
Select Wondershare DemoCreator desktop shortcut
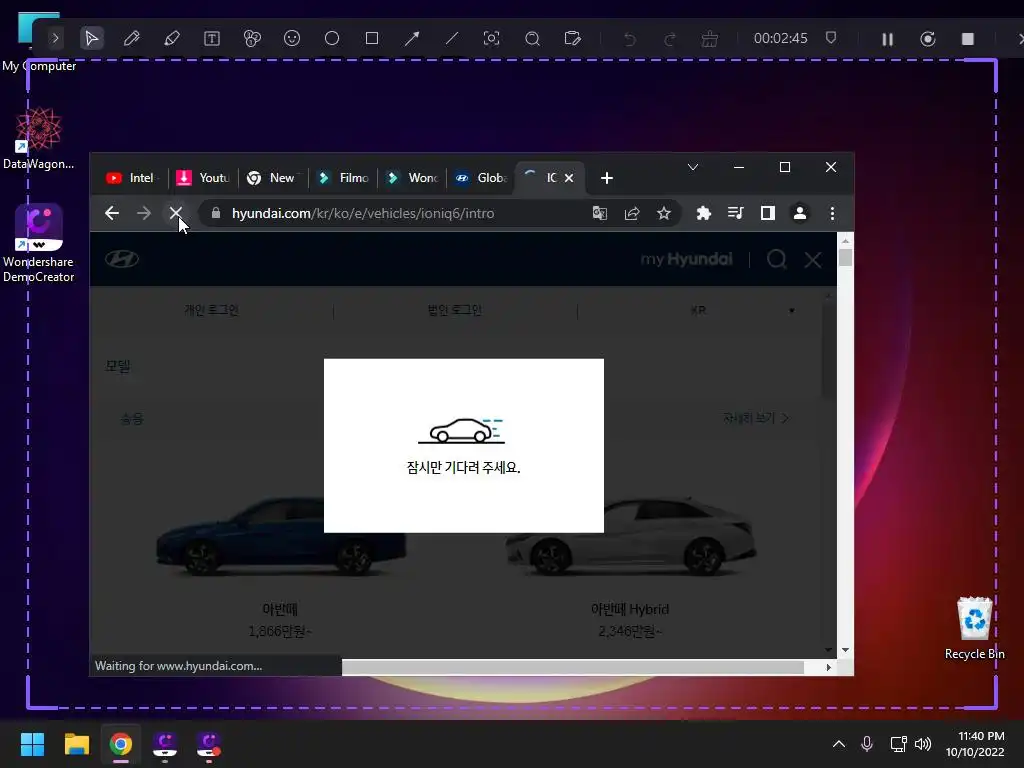pyautogui.click(x=39, y=244)
